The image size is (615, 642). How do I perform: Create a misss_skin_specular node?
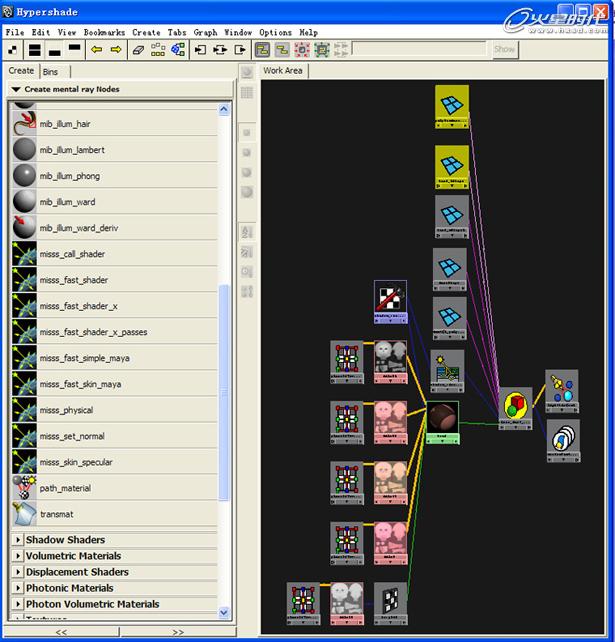pyautogui.click(x=115, y=462)
